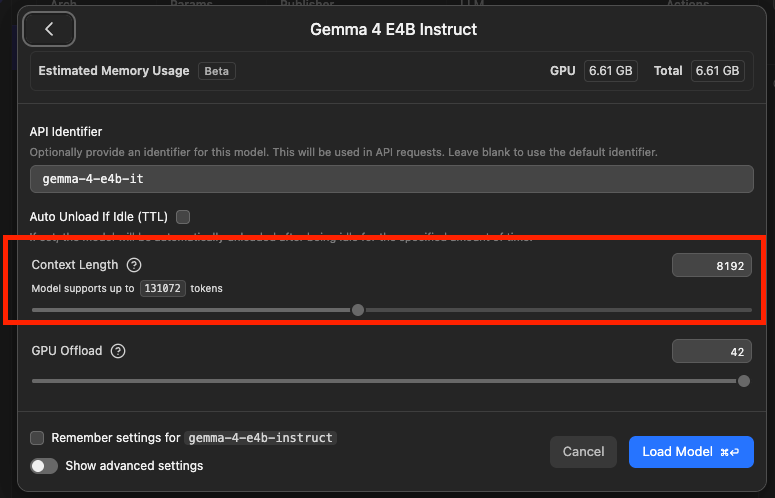Click the 131072 max tokens badge

163,289
